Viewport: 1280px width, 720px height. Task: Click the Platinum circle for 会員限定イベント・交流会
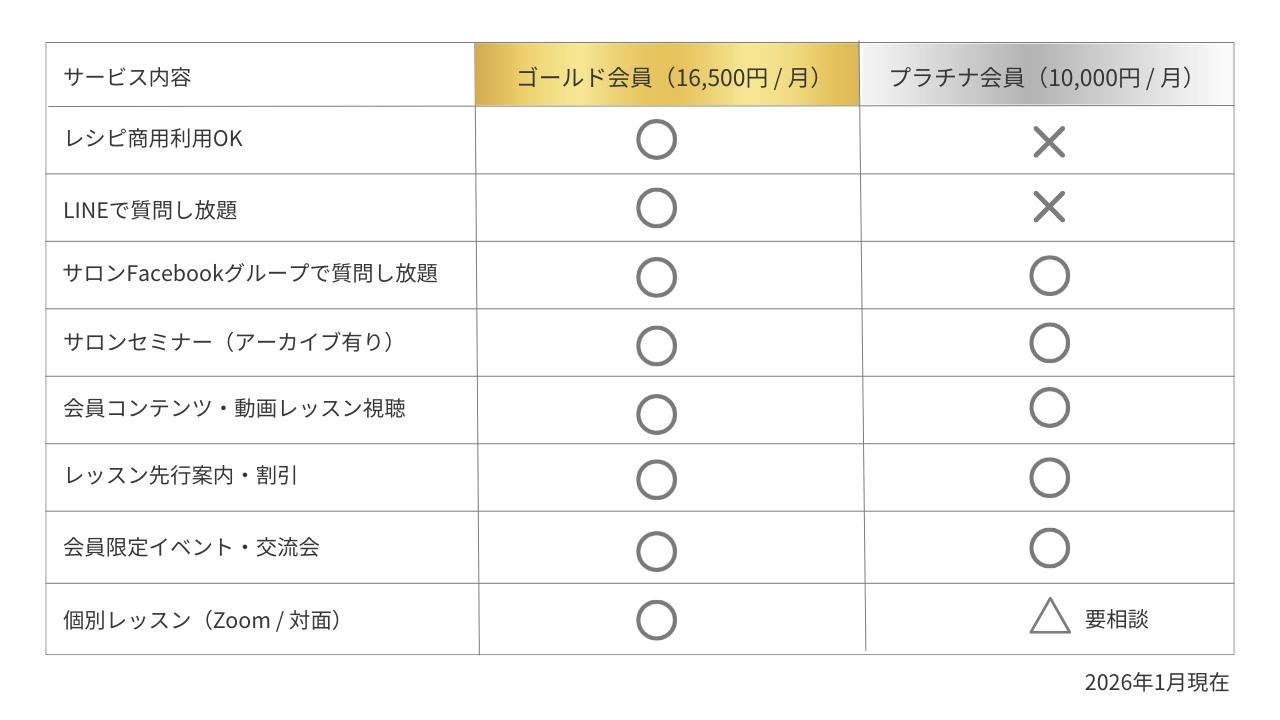1049,547
